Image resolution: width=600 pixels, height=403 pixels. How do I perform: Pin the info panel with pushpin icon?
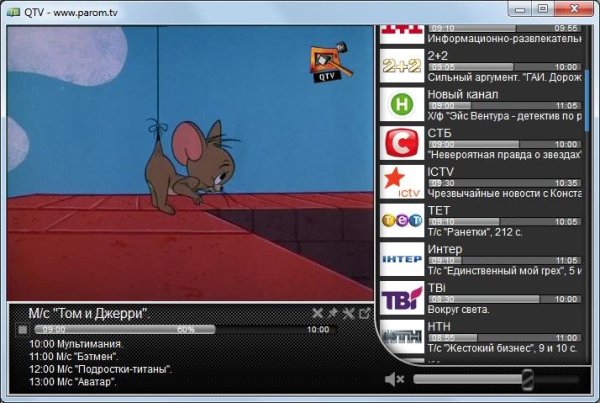pyautogui.click(x=332, y=313)
